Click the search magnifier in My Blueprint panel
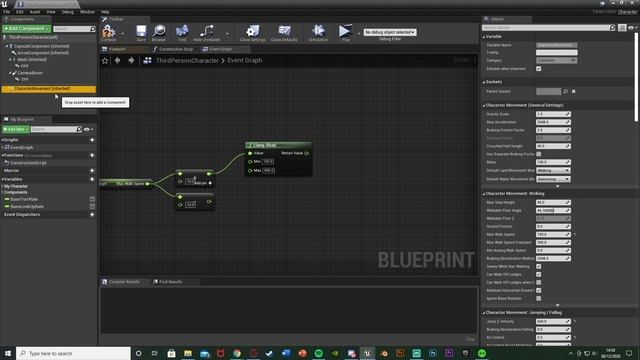Image resolution: width=640 pixels, height=360 pixels. click(x=79, y=129)
